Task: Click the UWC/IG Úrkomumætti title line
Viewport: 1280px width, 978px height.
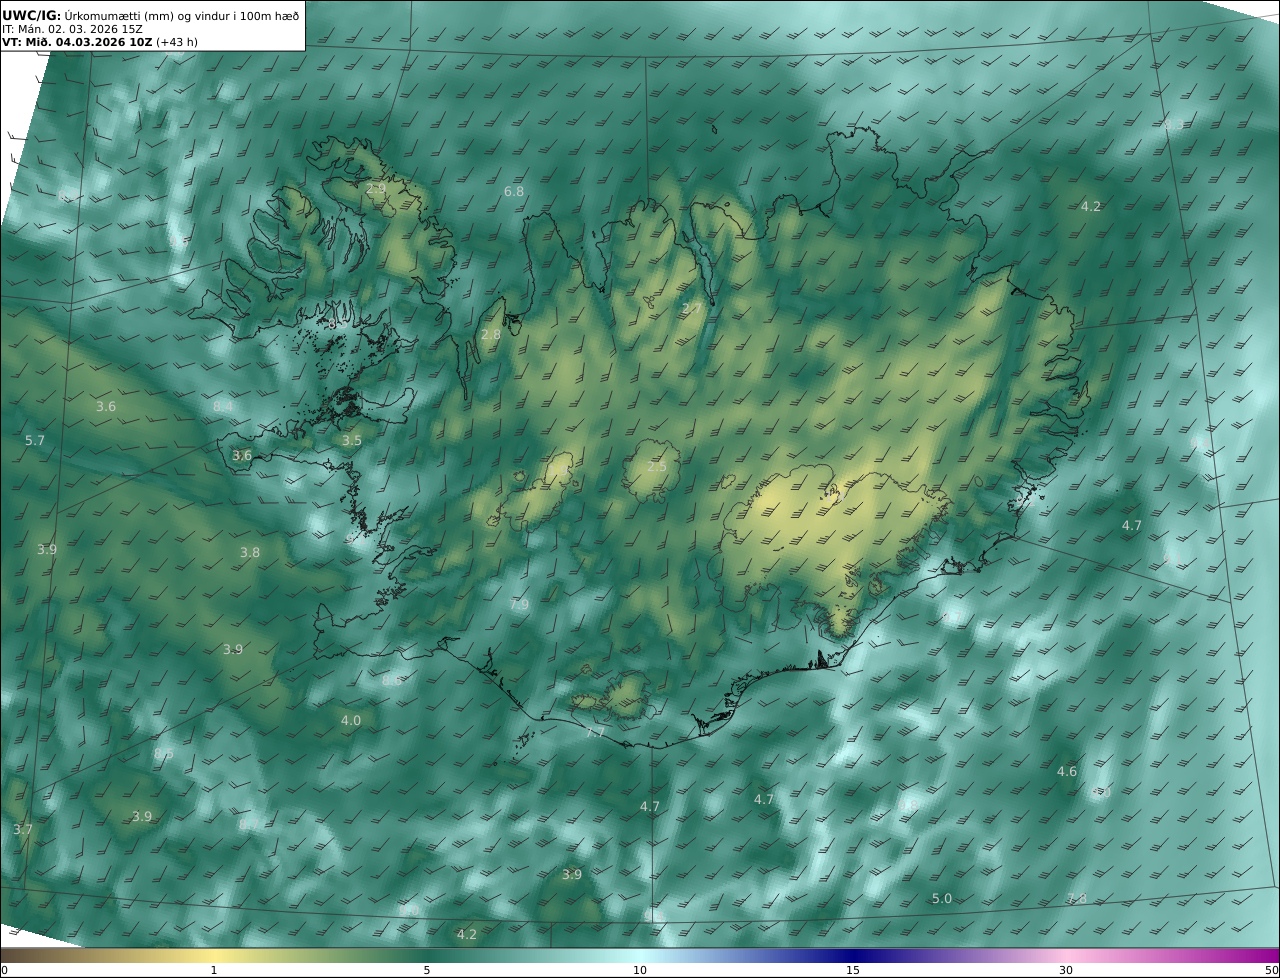Action: coord(150,15)
